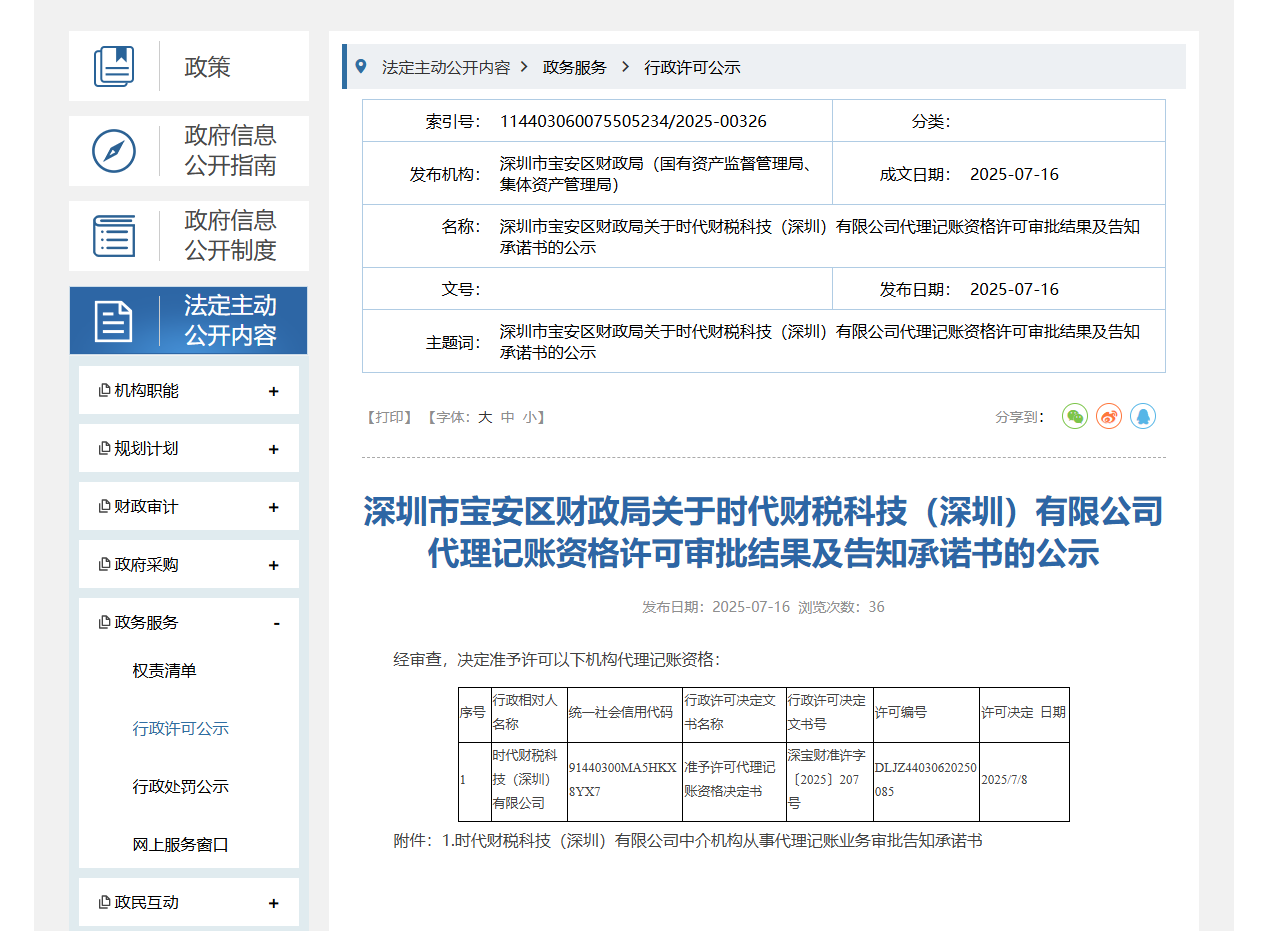Share the article via the Weibo icon

(x=1108, y=416)
